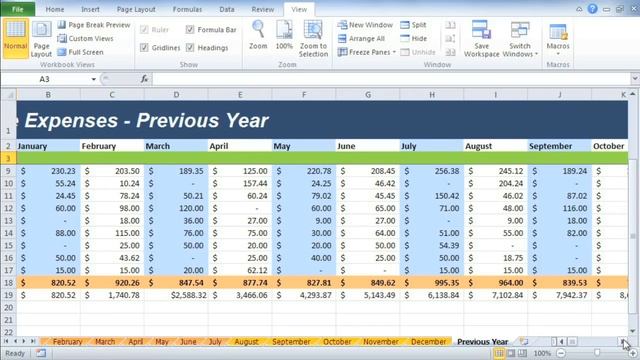This screenshot has height=360, width=640.
Task: Zoom in with the plus button
Action: click(633, 353)
